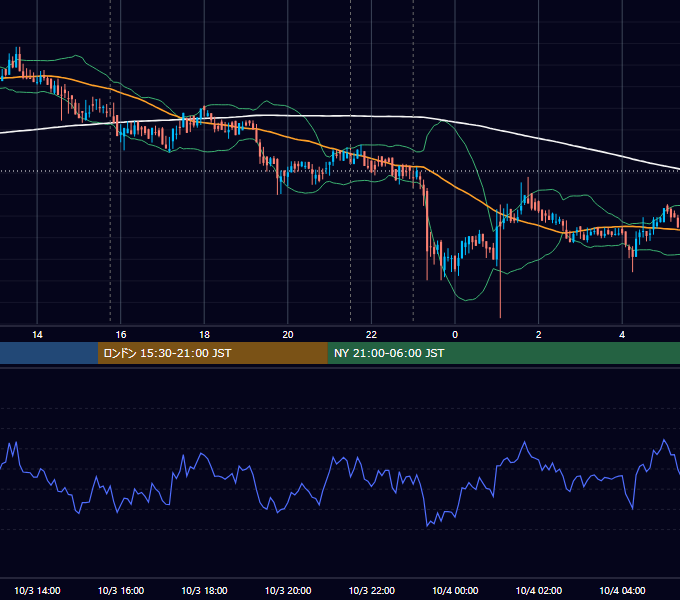Click the 10/4 02:00 date label
Image resolution: width=680 pixels, height=600 pixels.
(x=539, y=590)
